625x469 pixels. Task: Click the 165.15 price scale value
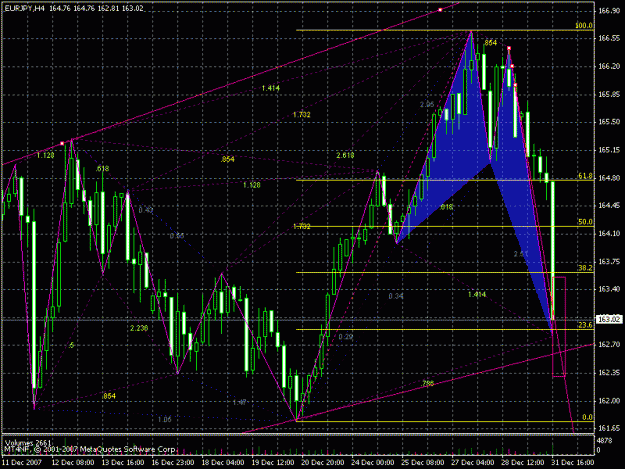tap(609, 150)
